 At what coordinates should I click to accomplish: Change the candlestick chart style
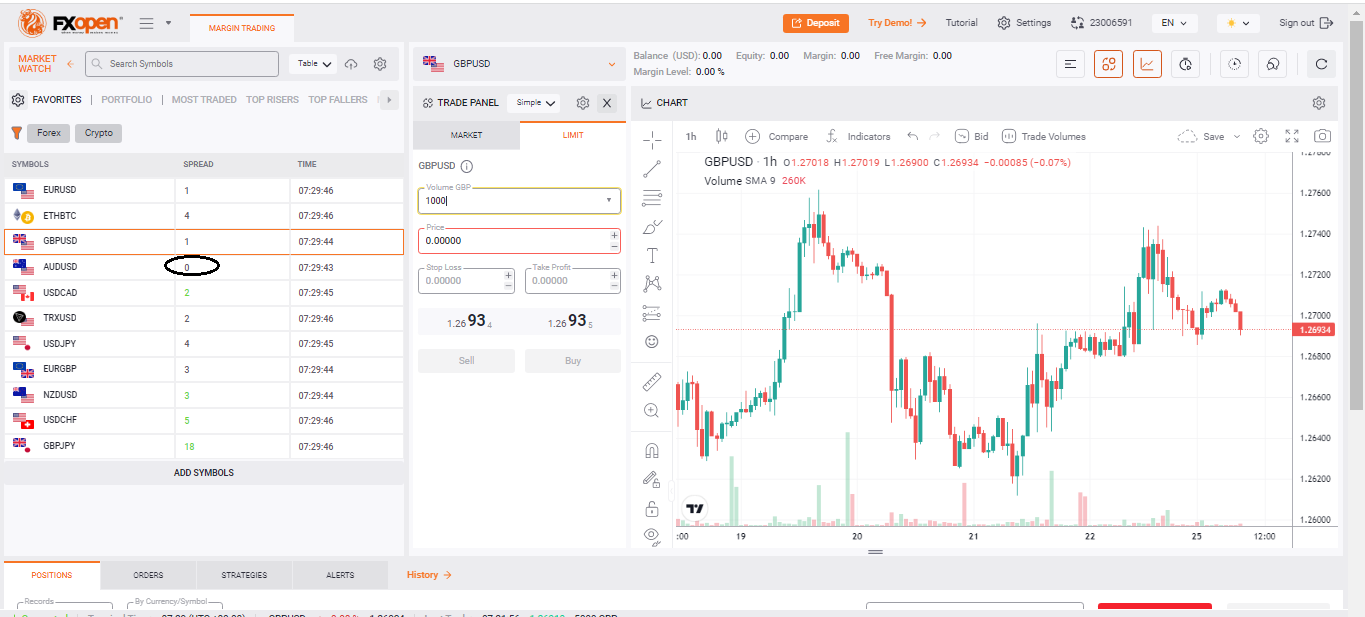coord(723,136)
